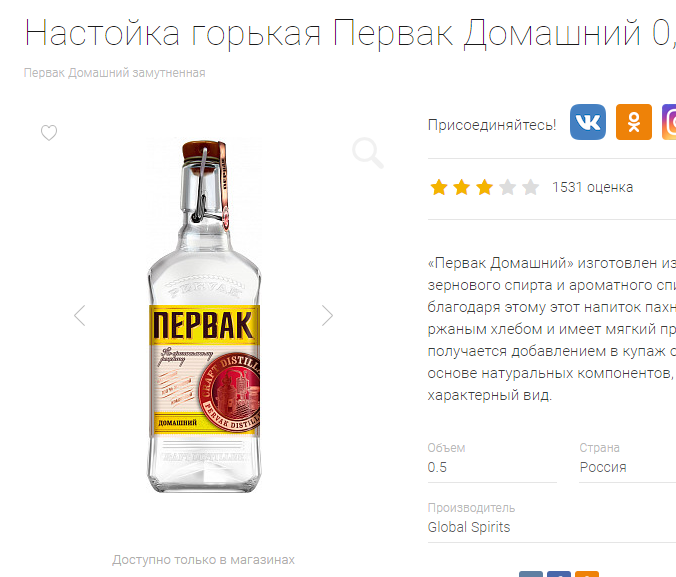
Task: Give the product a four-star rating
Action: 507,187
